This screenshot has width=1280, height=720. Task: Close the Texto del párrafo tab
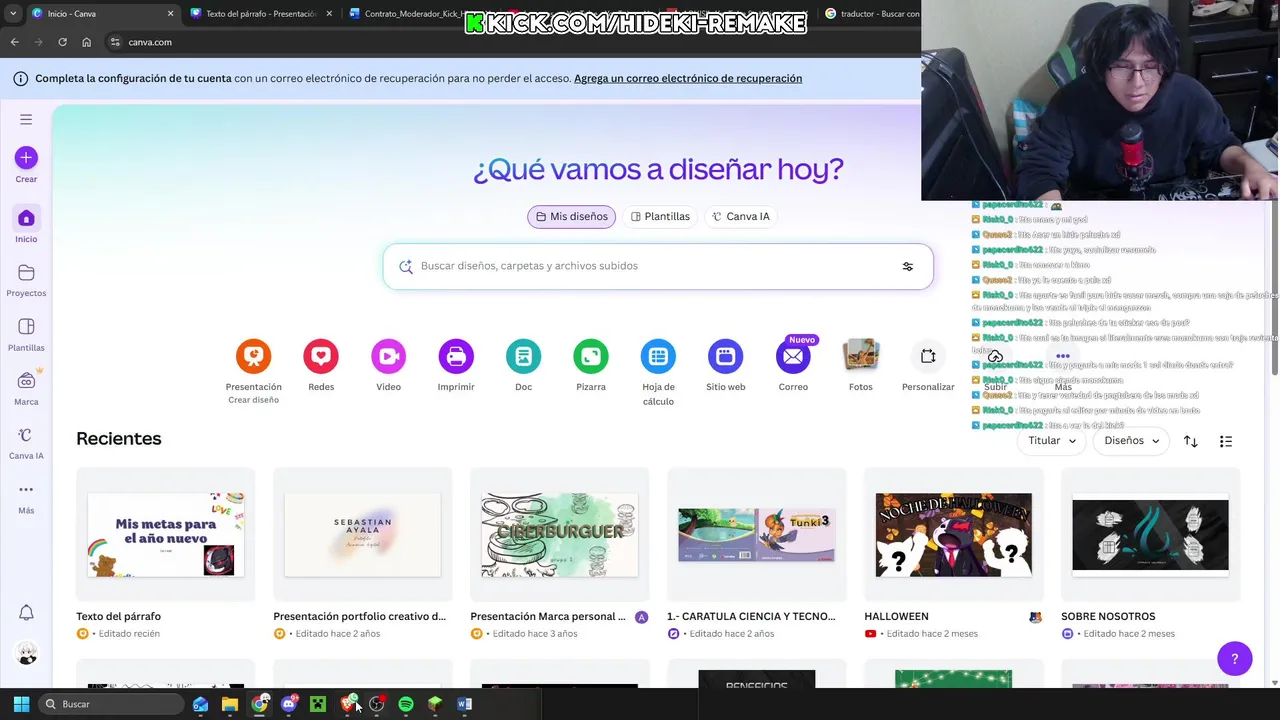(329, 14)
